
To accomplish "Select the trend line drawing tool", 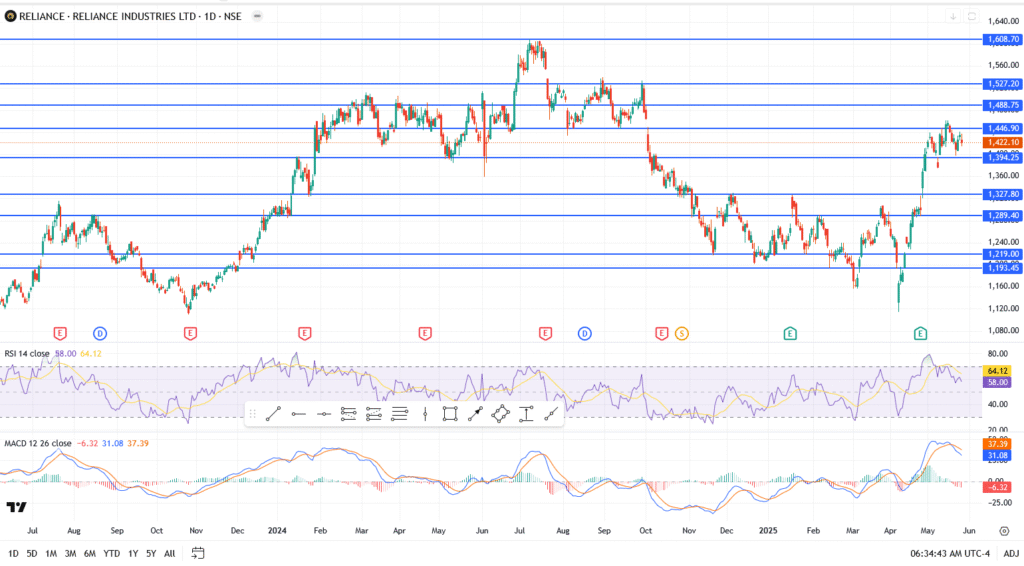I will (274, 413).
